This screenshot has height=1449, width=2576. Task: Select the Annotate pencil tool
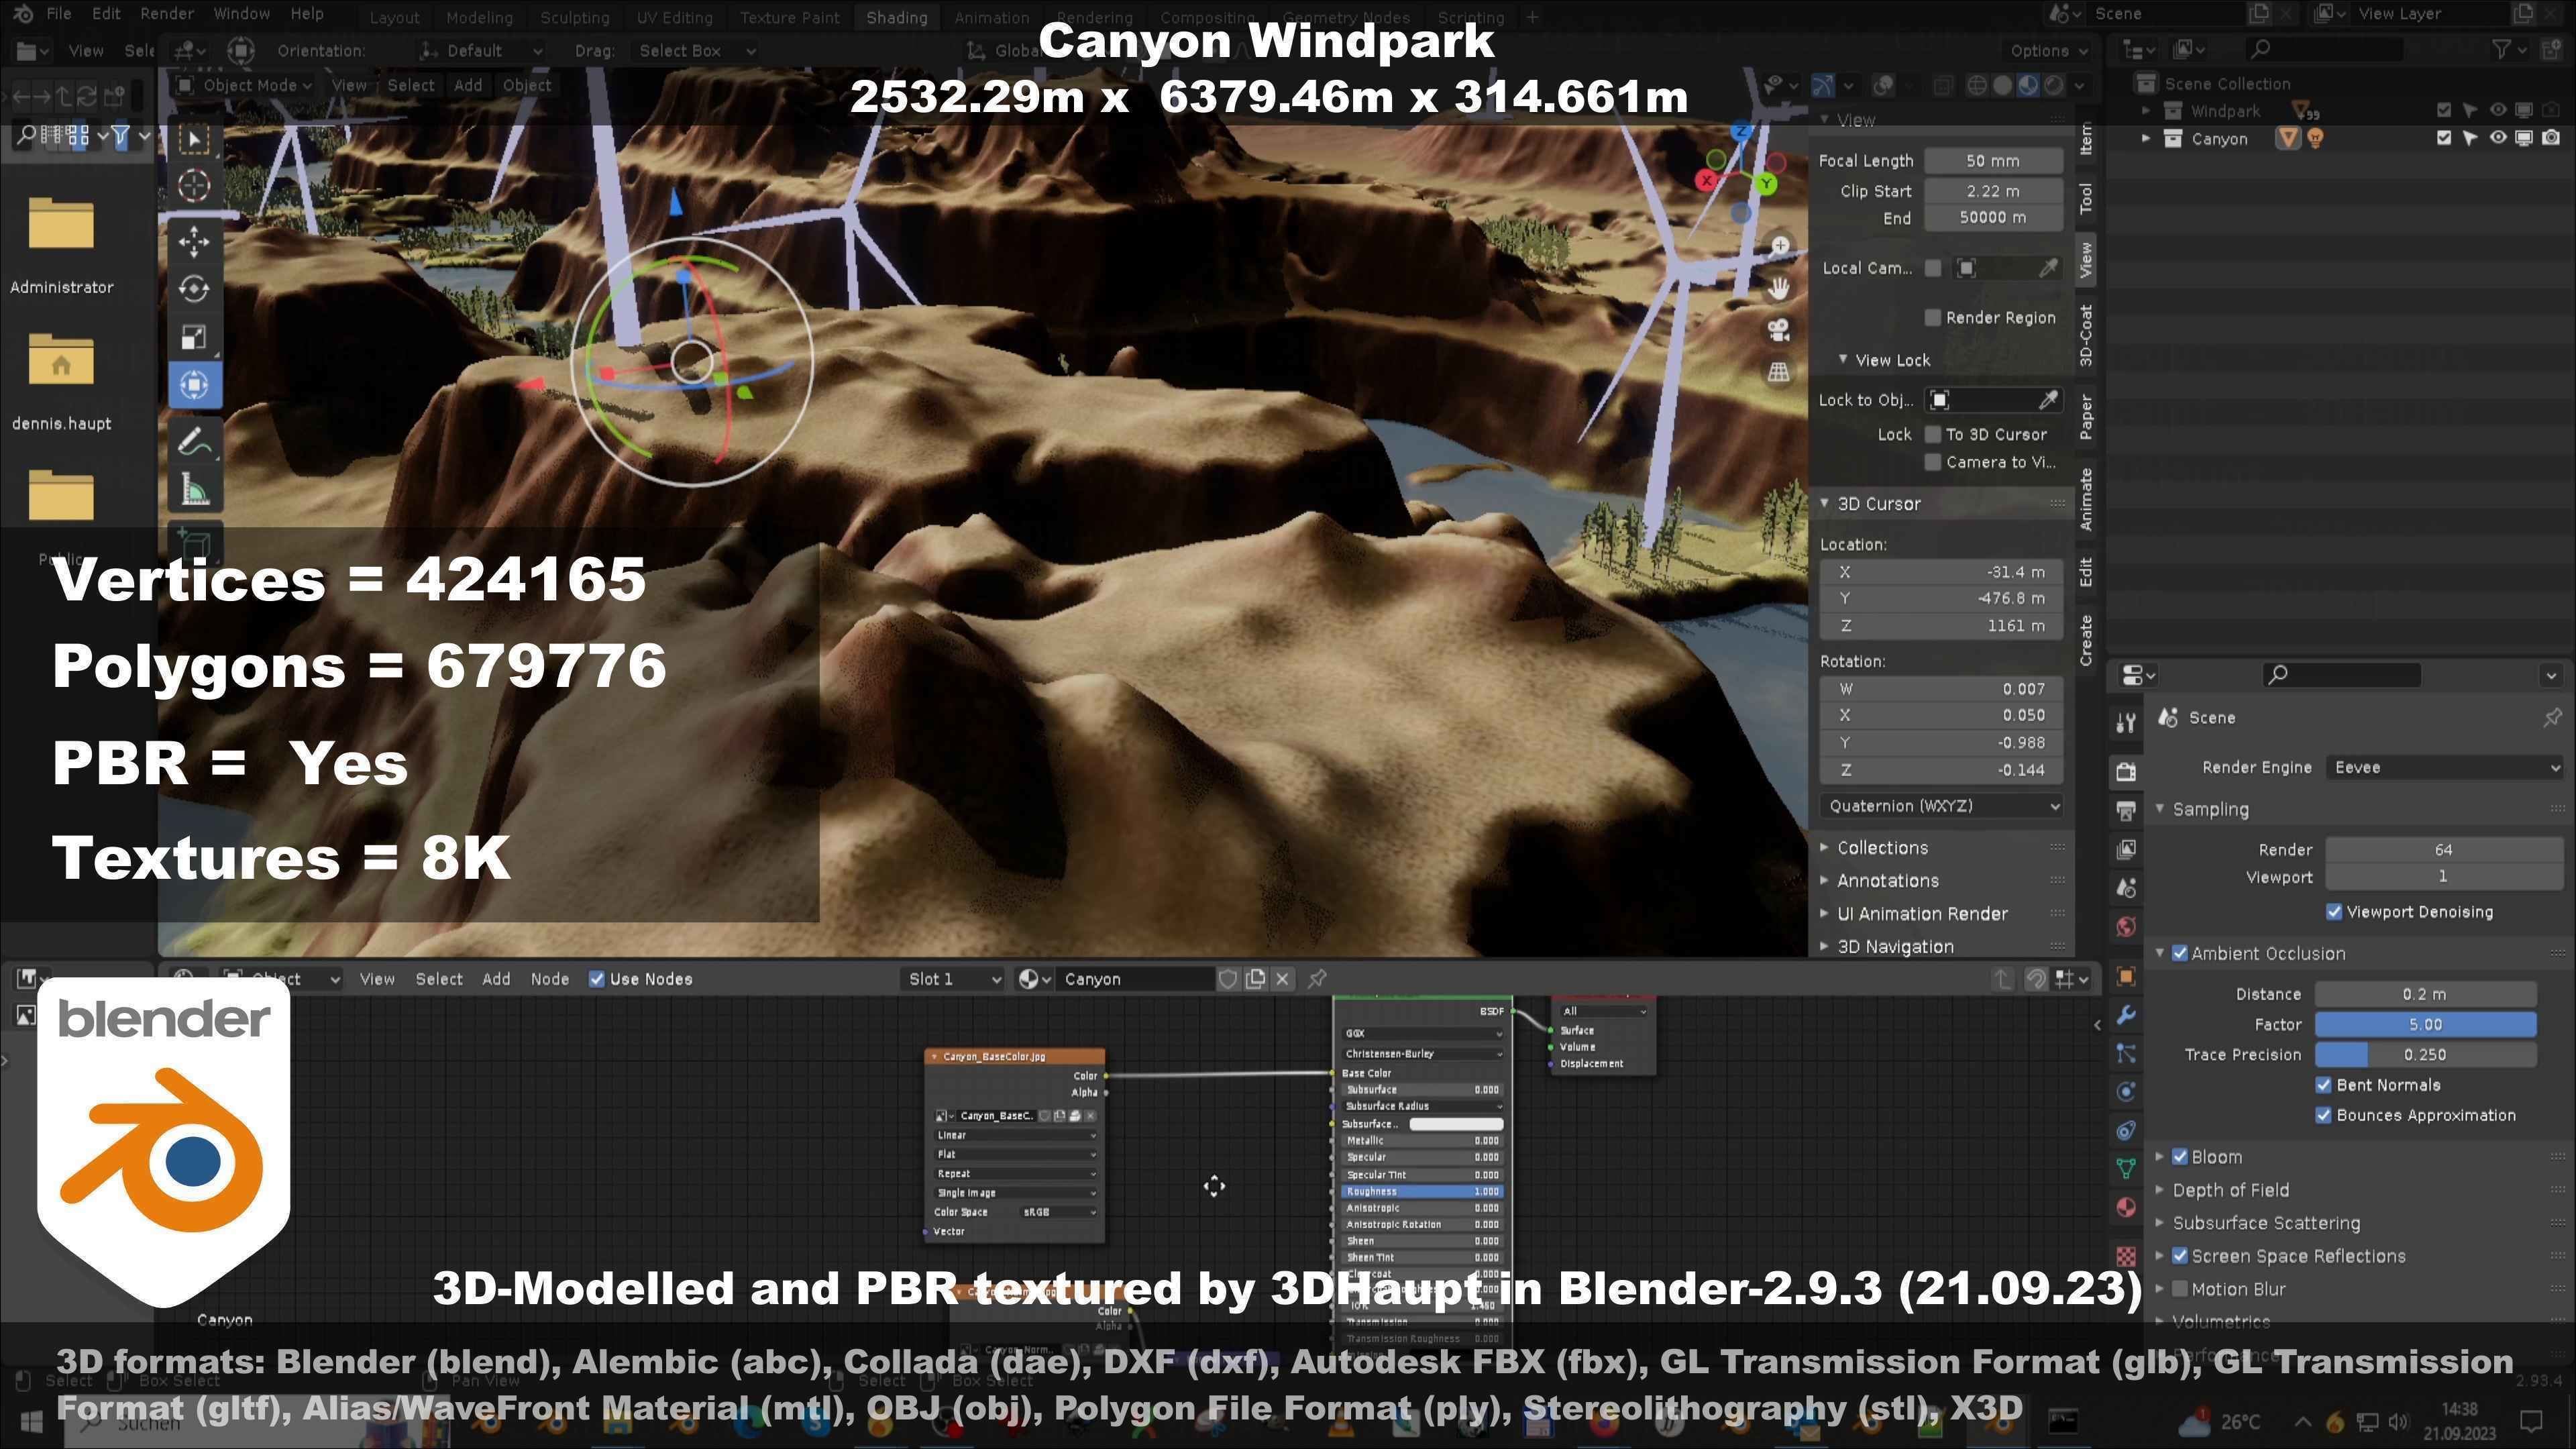click(x=194, y=441)
